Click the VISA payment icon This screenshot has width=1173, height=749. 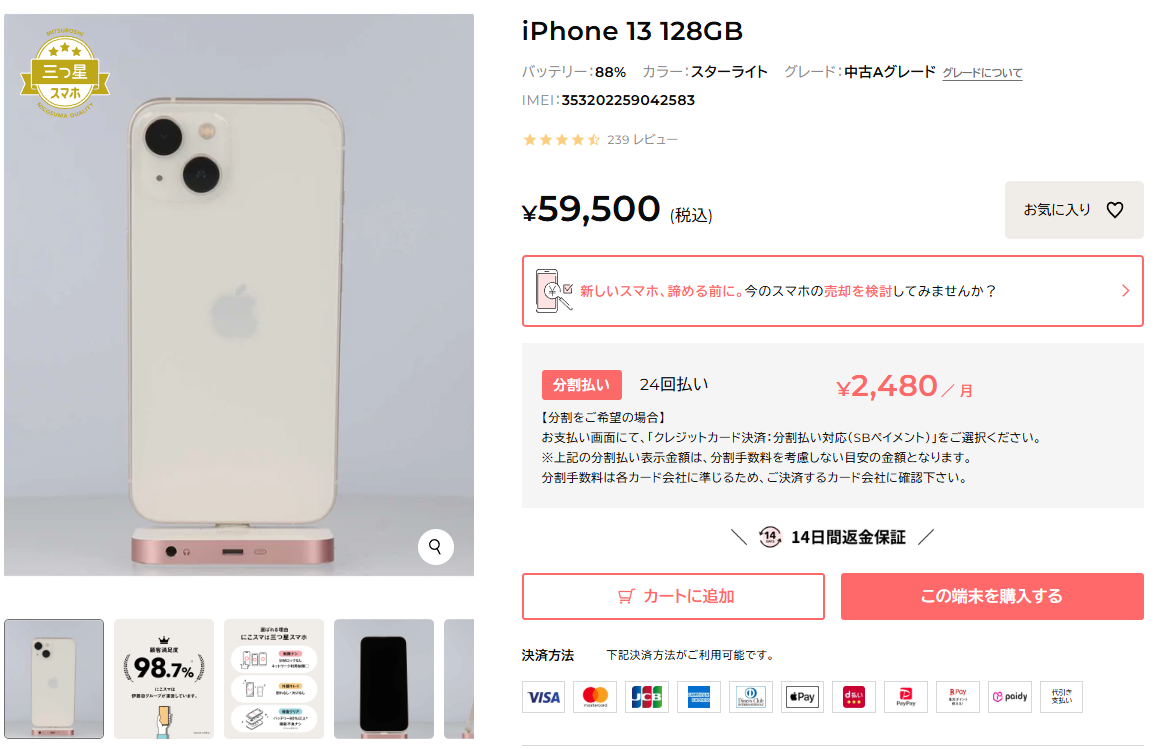point(543,697)
